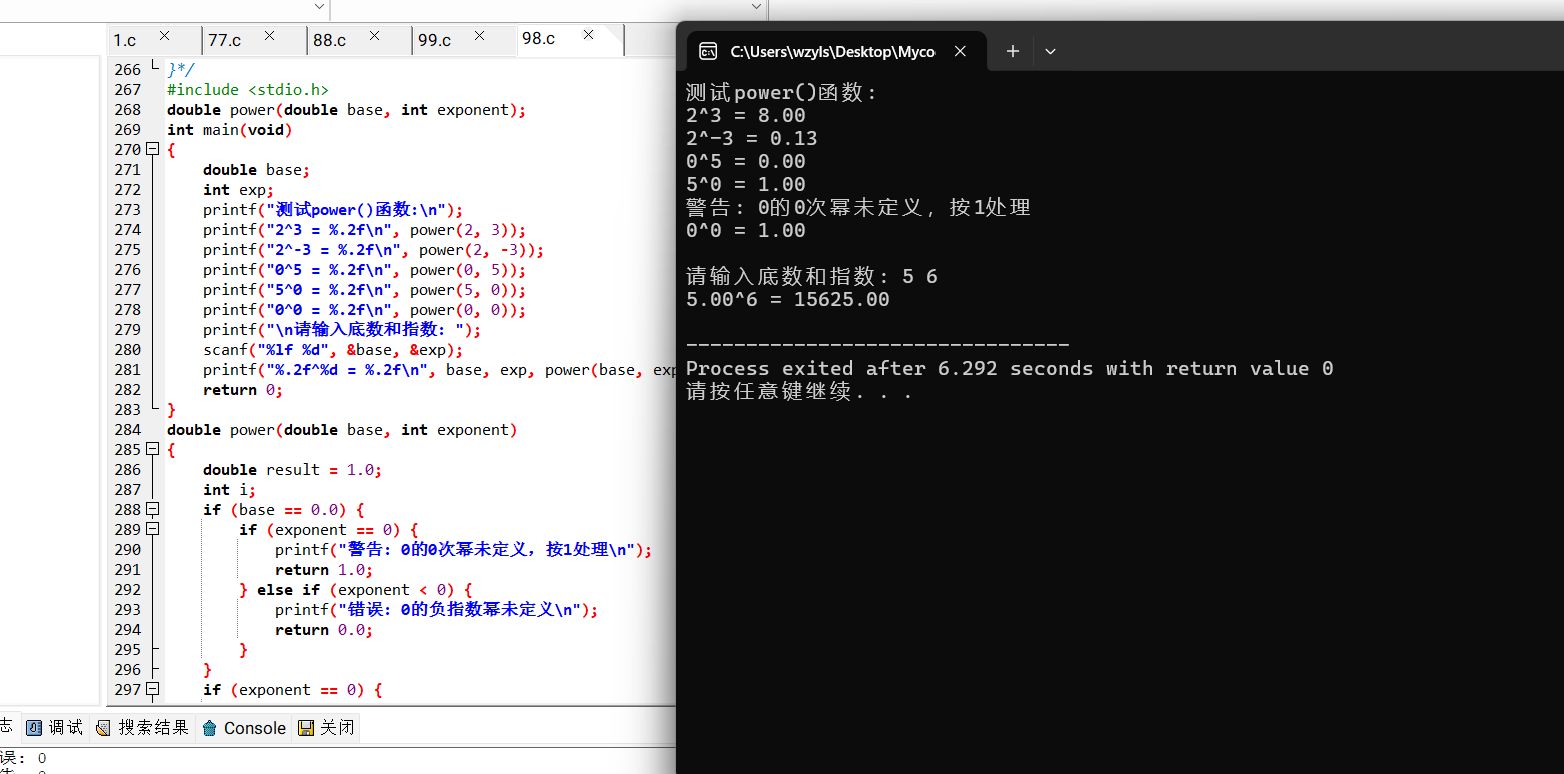Viewport: 1564px width, 774px height.
Task: Click the 关闭 tab to close bottom panel
Action: coord(326,728)
